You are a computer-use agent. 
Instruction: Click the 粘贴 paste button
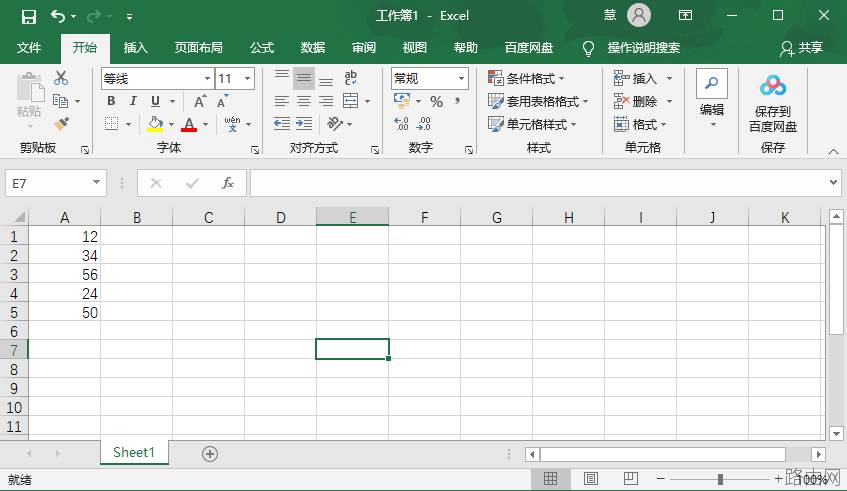coord(29,100)
